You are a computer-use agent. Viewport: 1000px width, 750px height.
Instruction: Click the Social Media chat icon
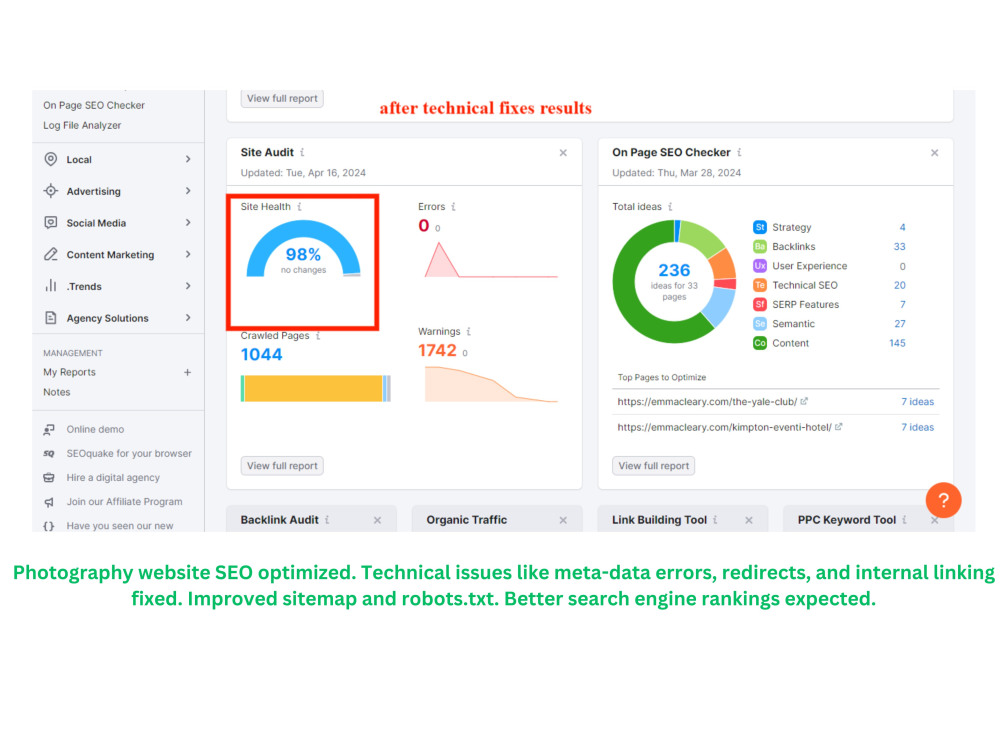tap(50, 223)
